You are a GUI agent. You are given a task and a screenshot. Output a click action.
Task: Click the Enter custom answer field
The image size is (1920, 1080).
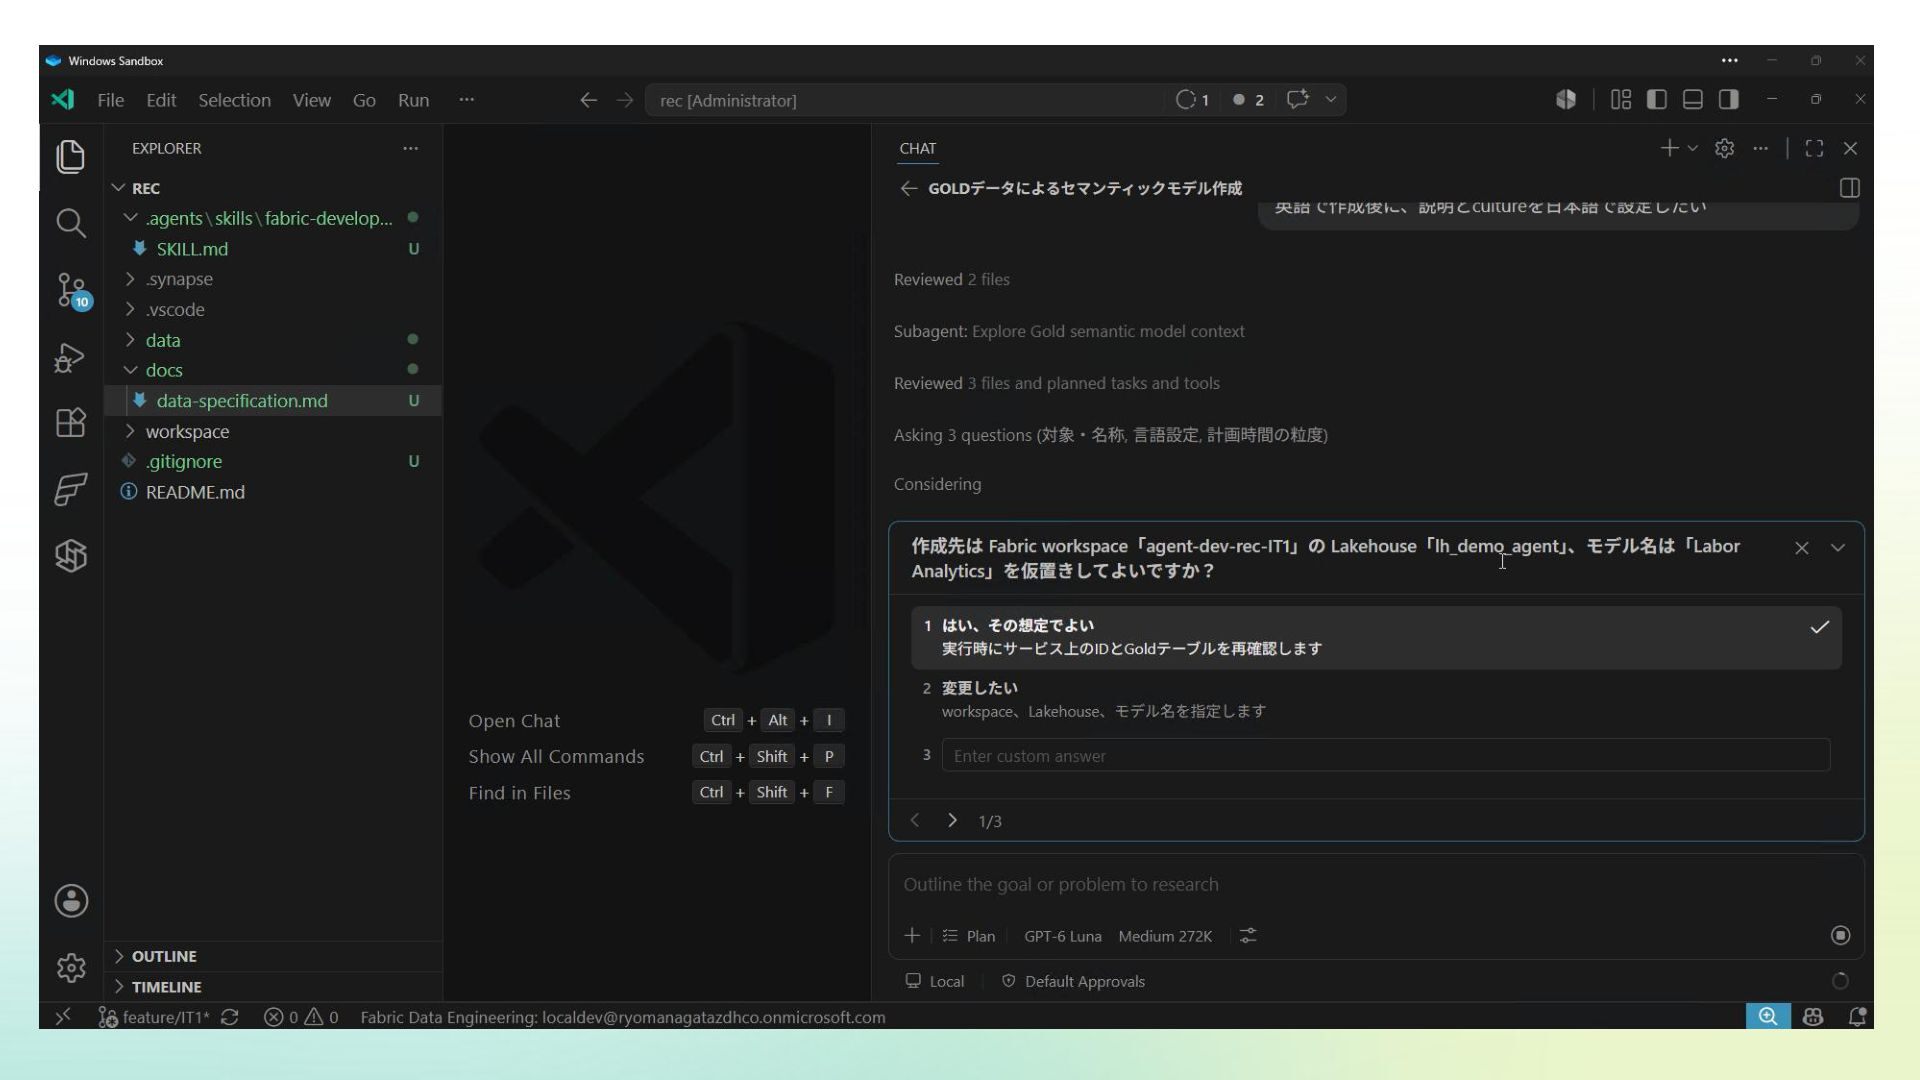pyautogui.click(x=1386, y=755)
